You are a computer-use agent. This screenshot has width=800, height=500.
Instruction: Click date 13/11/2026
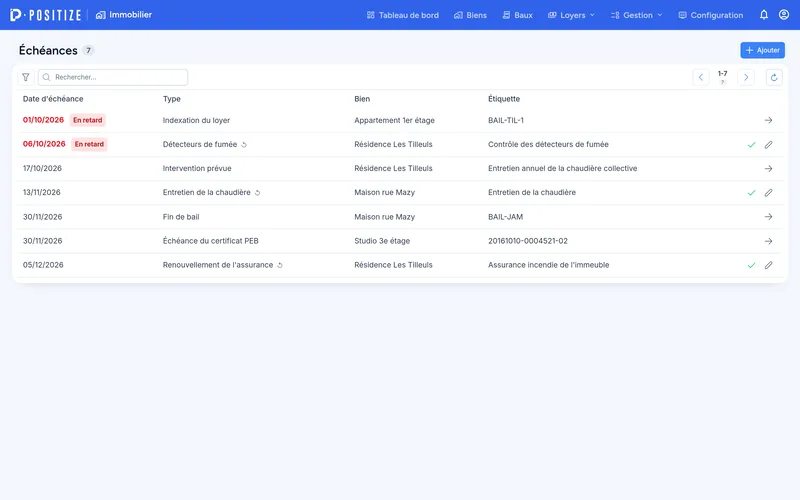click(42, 192)
